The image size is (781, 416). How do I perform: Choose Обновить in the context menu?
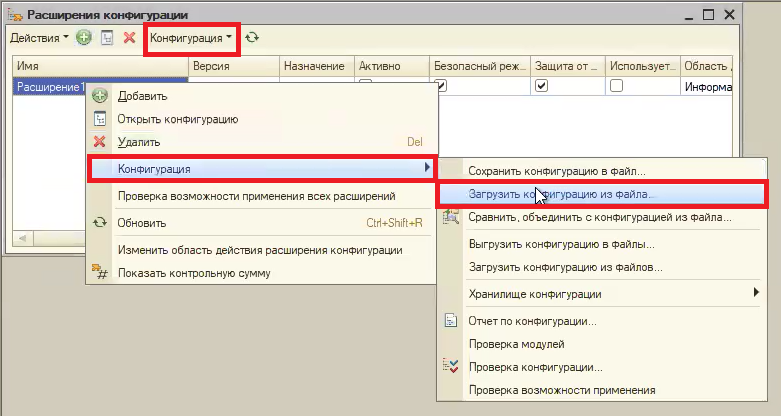[262, 223]
